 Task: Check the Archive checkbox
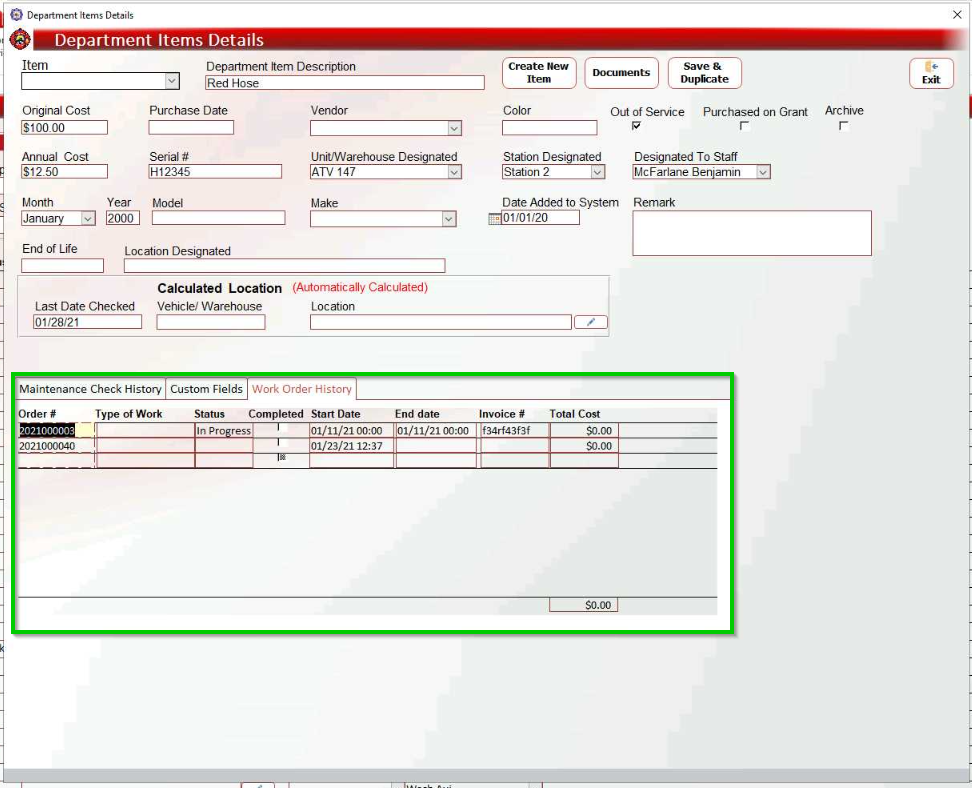(844, 126)
